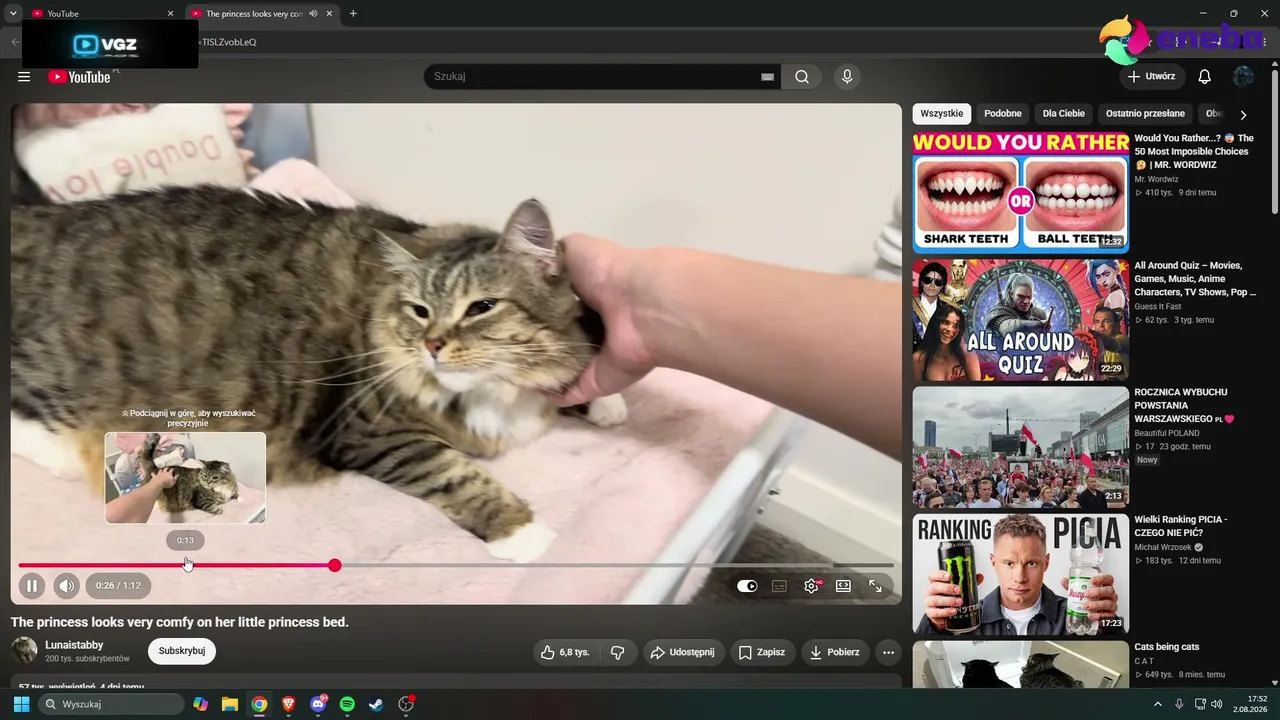Viewport: 1280px width, 720px height.
Task: Select the Podobne filter chip
Action: pos(1003,114)
